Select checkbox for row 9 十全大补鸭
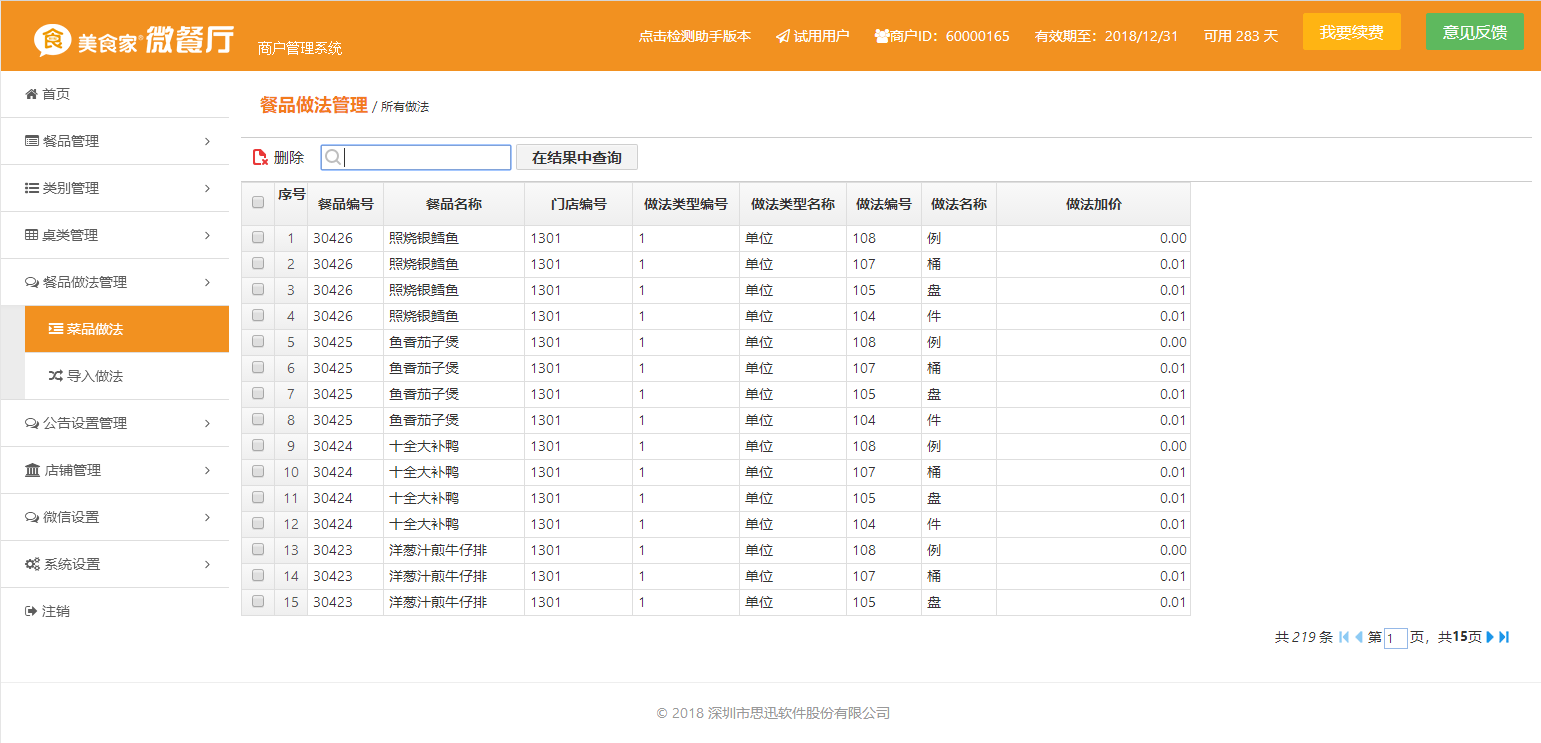1541x743 pixels. pos(258,446)
